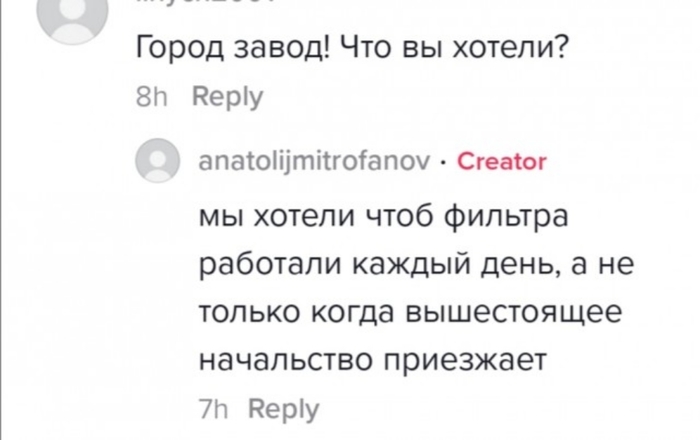The height and width of the screenshot is (440, 700).
Task: Click the words "только когда" in the reply
Action: pyautogui.click(x=290, y=313)
